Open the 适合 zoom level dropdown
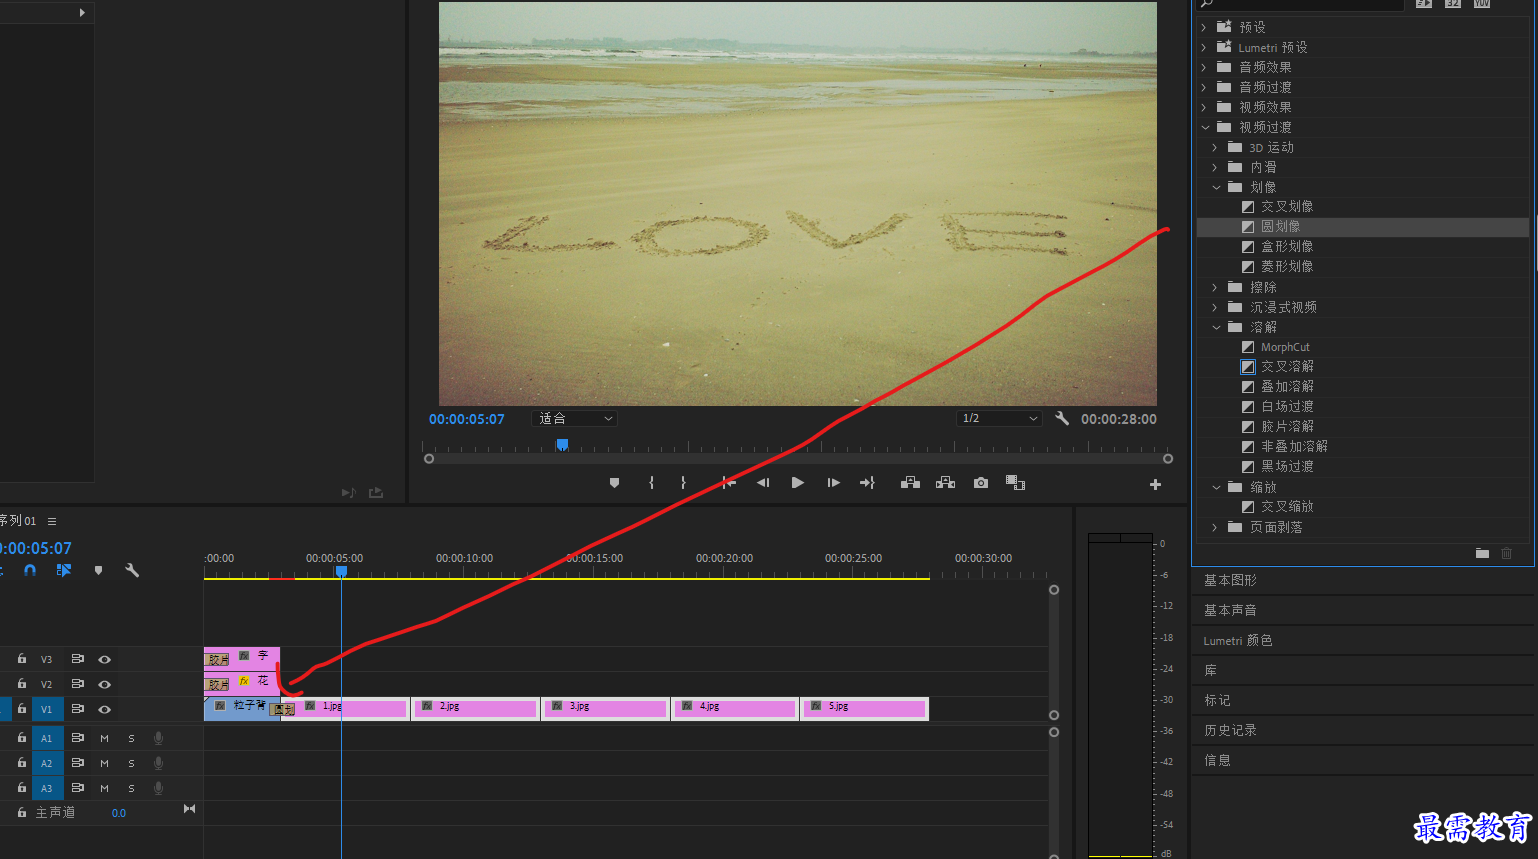This screenshot has width=1538, height=859. click(575, 419)
